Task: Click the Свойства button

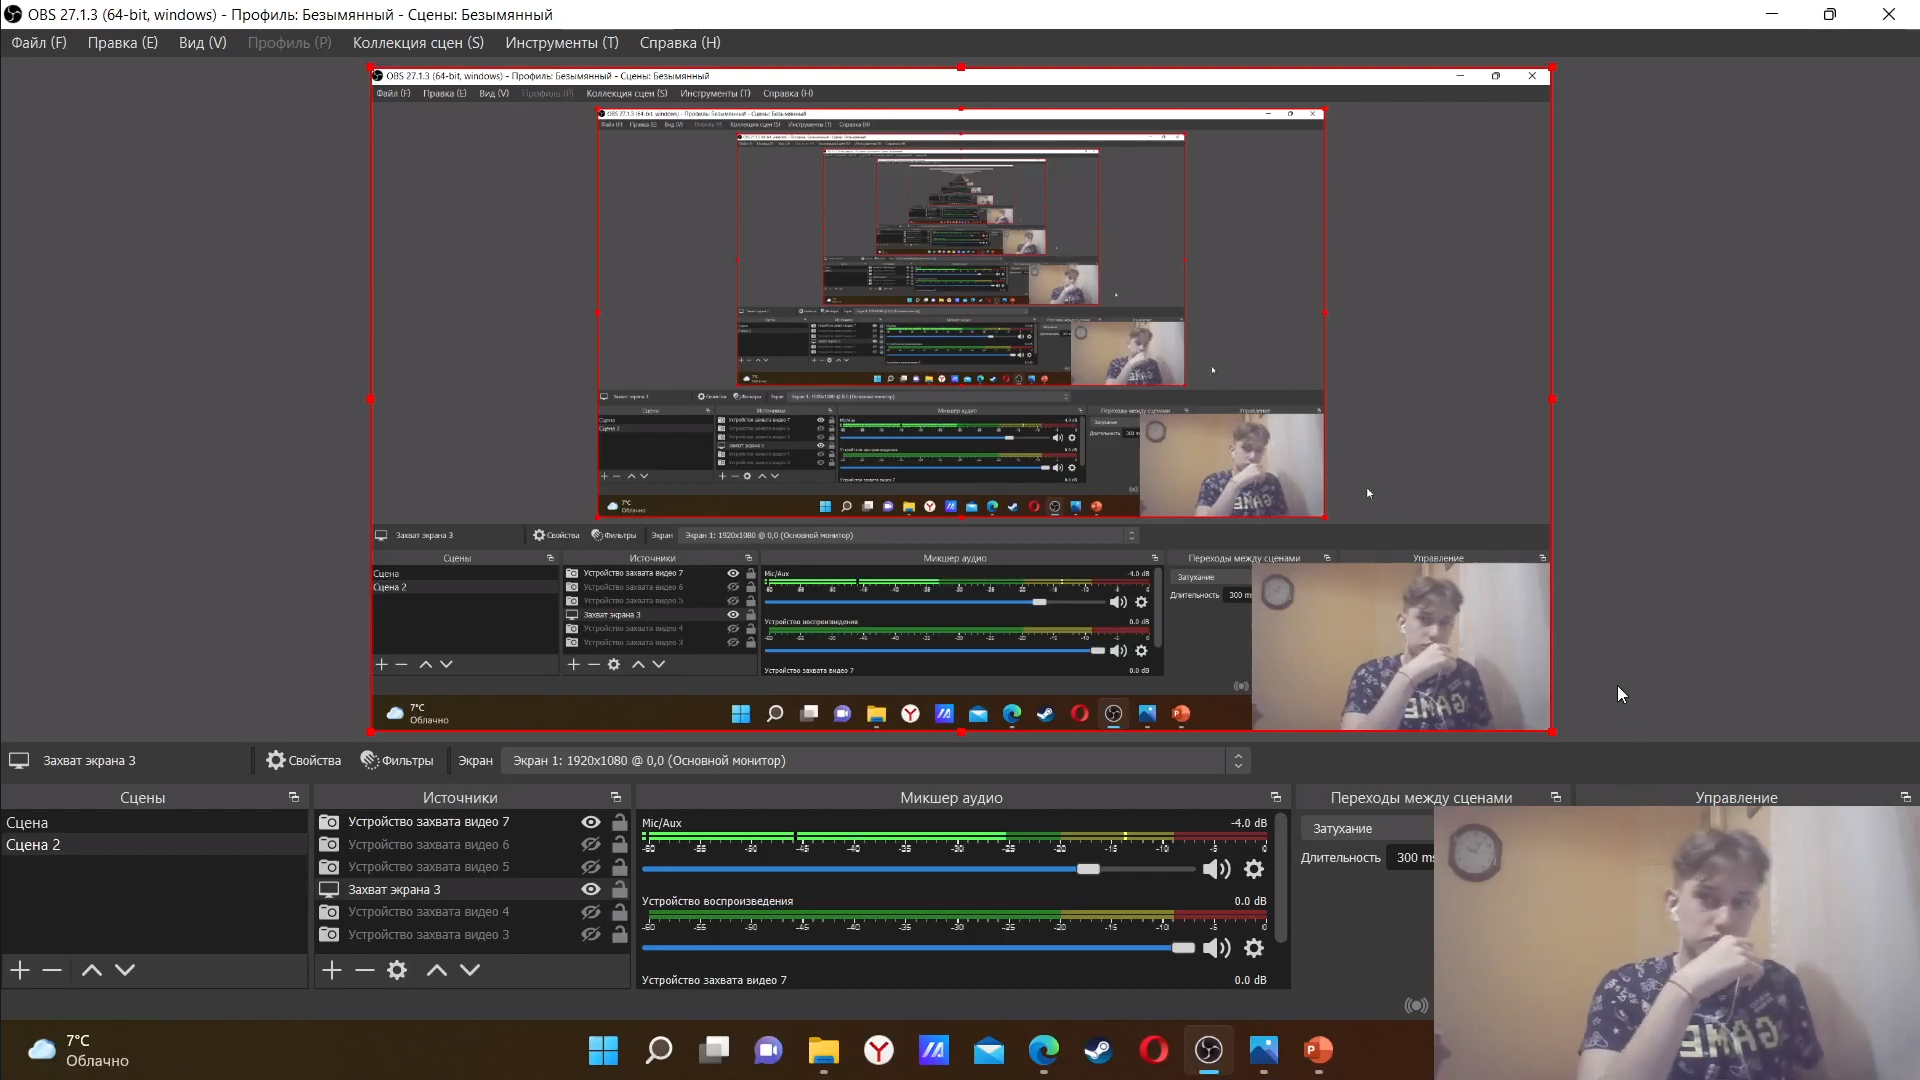Action: pos(304,761)
